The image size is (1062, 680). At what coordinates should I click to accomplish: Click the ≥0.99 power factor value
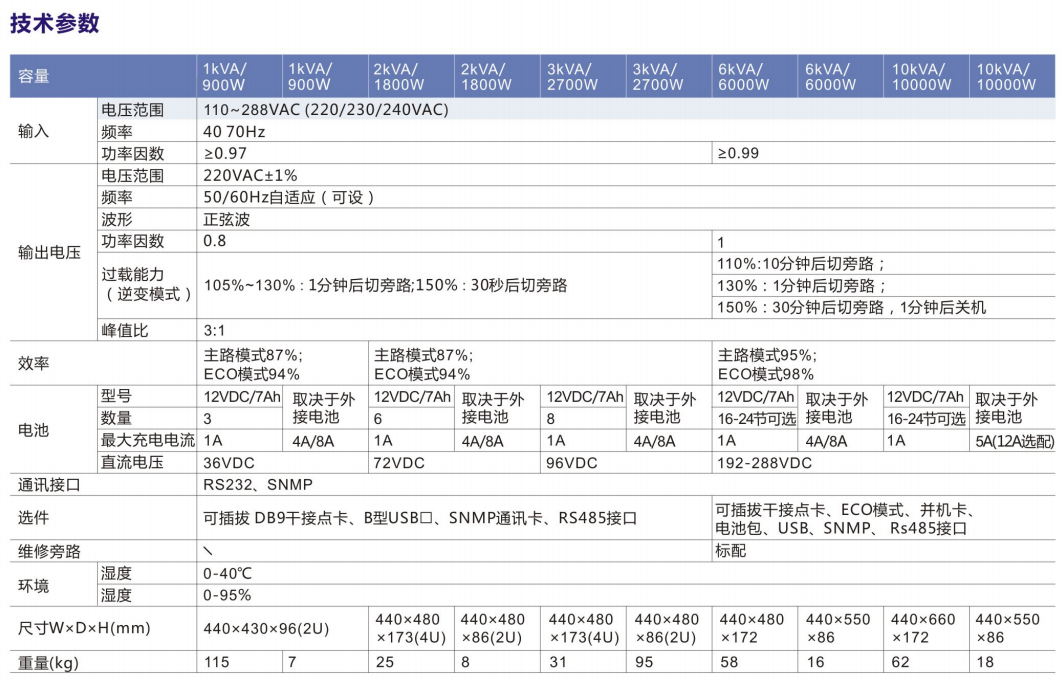point(738,153)
